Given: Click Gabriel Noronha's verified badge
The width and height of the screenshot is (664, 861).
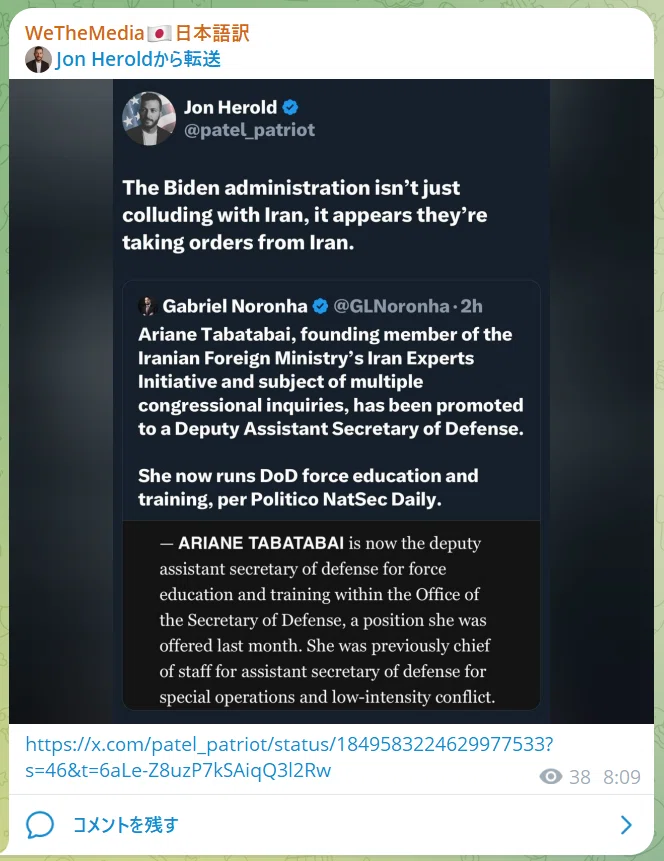Looking at the screenshot, I should click(320, 306).
